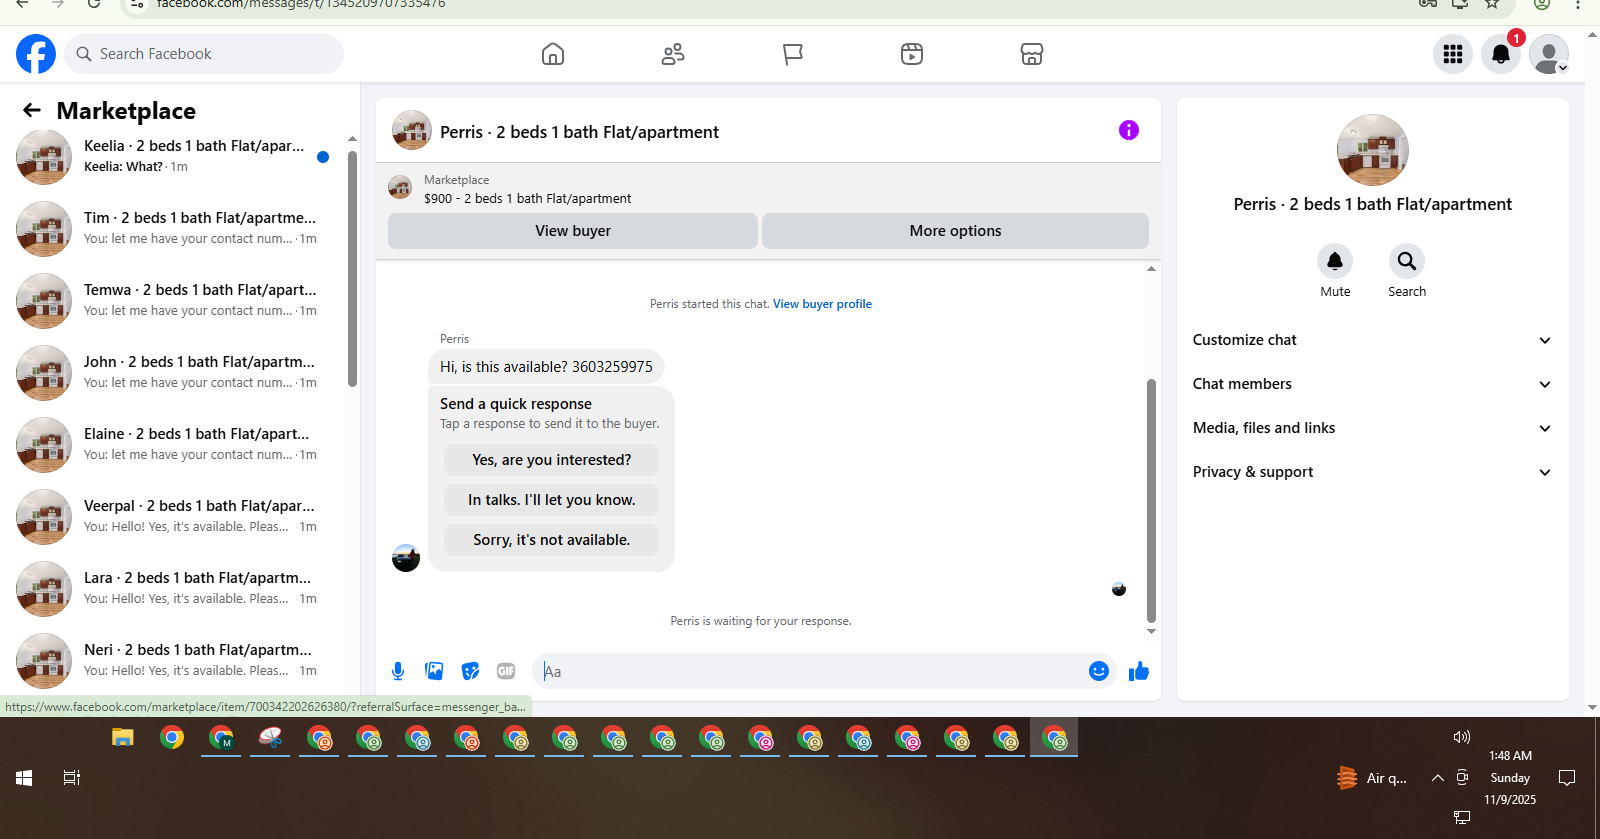The height and width of the screenshot is (839, 1600).
Task: Click the chat message scrollbar
Action: point(1151,500)
